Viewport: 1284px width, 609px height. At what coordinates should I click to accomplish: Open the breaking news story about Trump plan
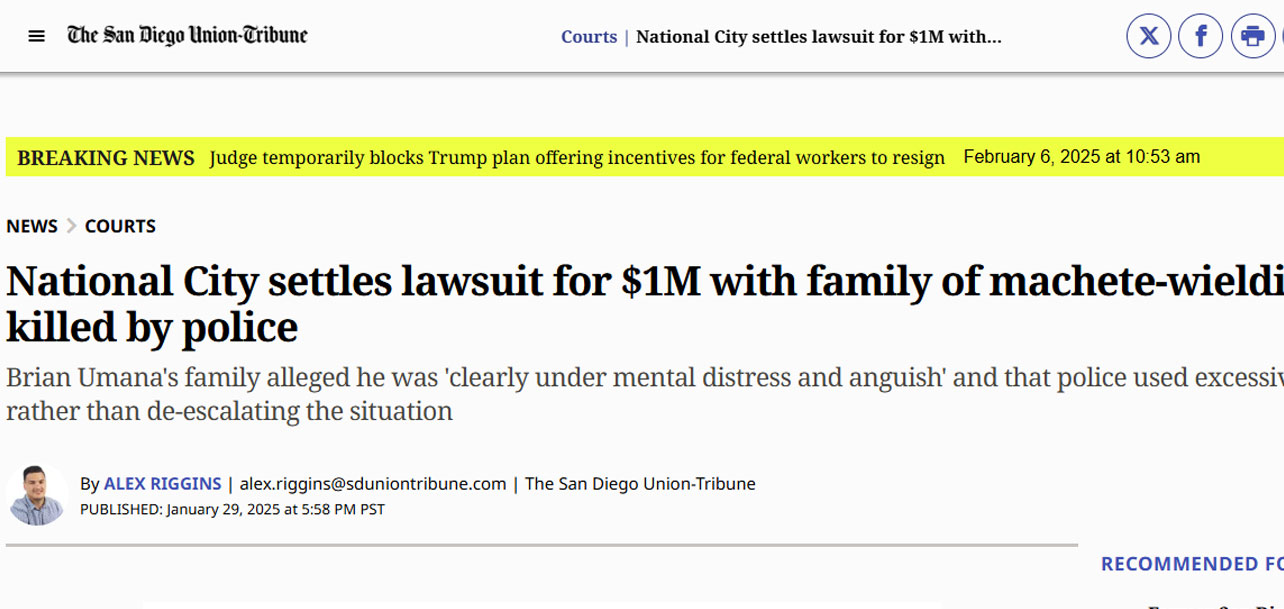click(577, 158)
